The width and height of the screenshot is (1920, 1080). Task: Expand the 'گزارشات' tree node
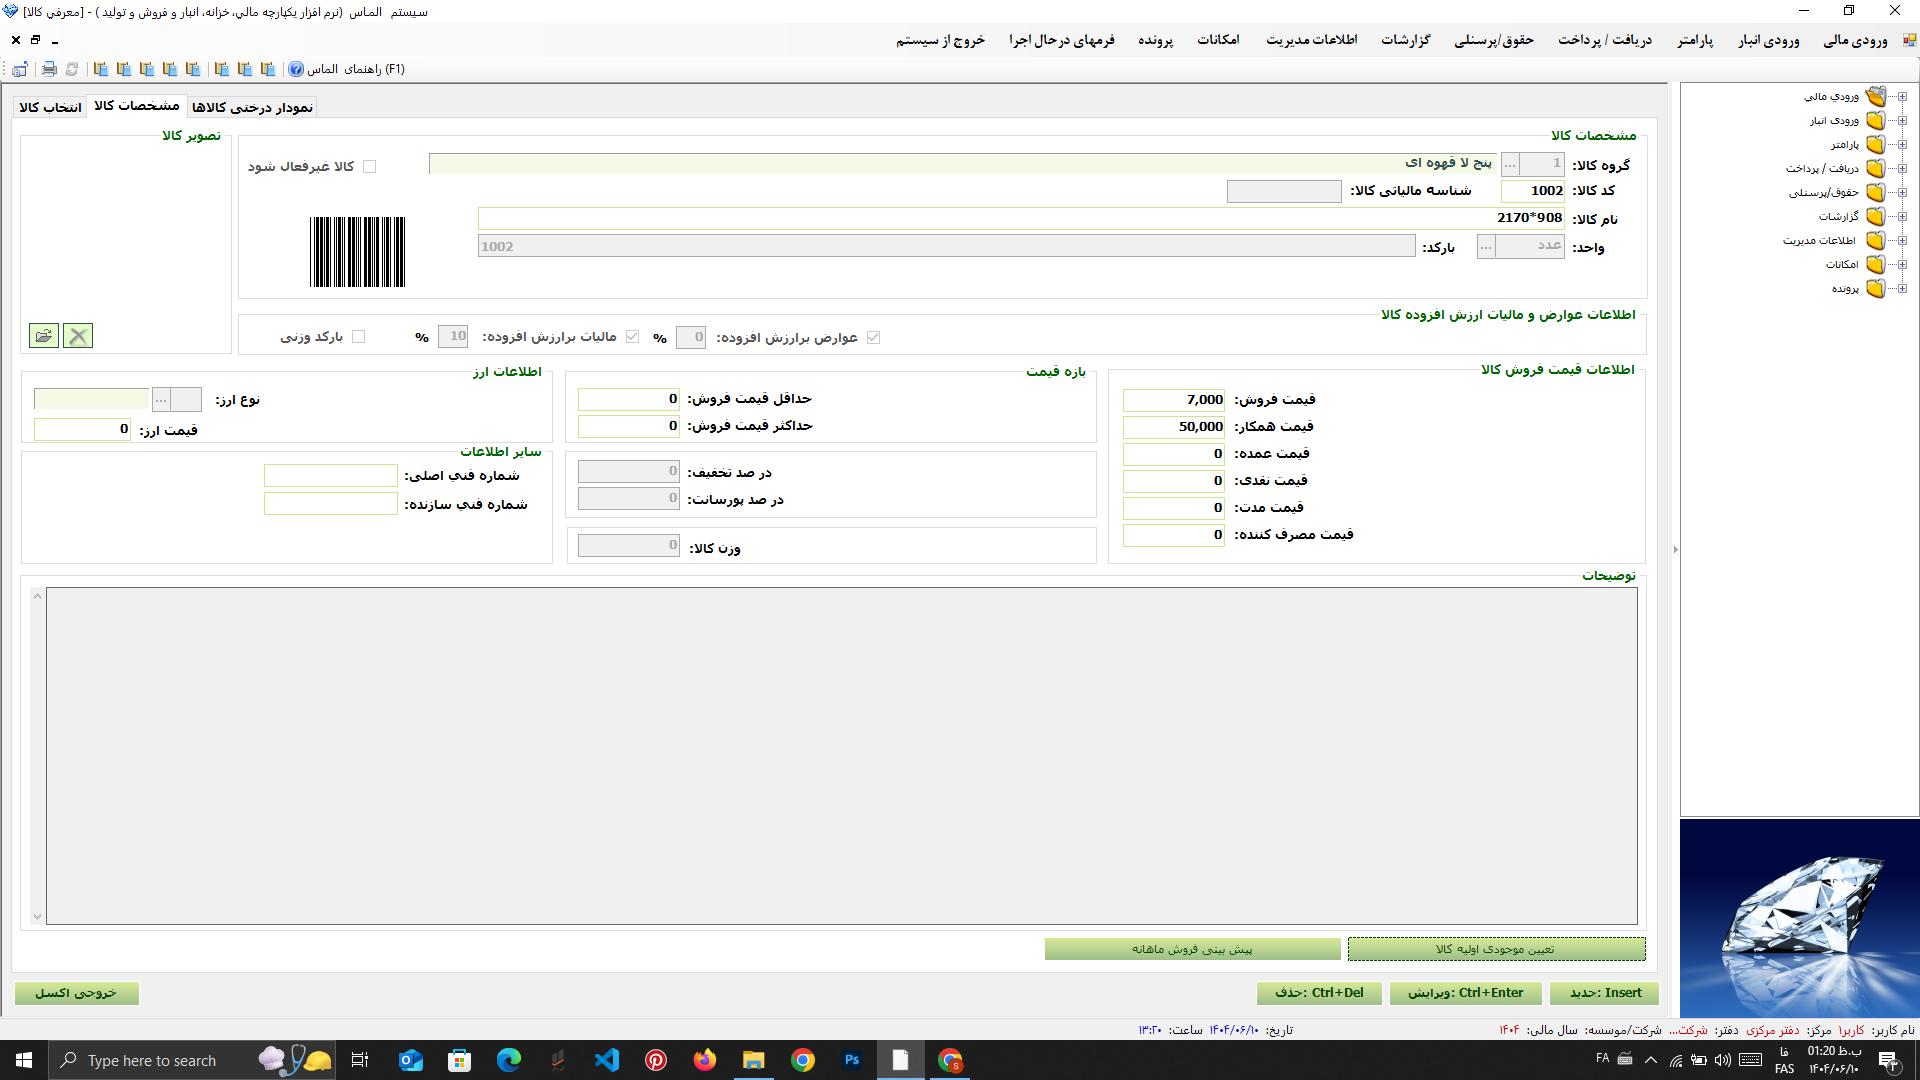(x=1902, y=216)
